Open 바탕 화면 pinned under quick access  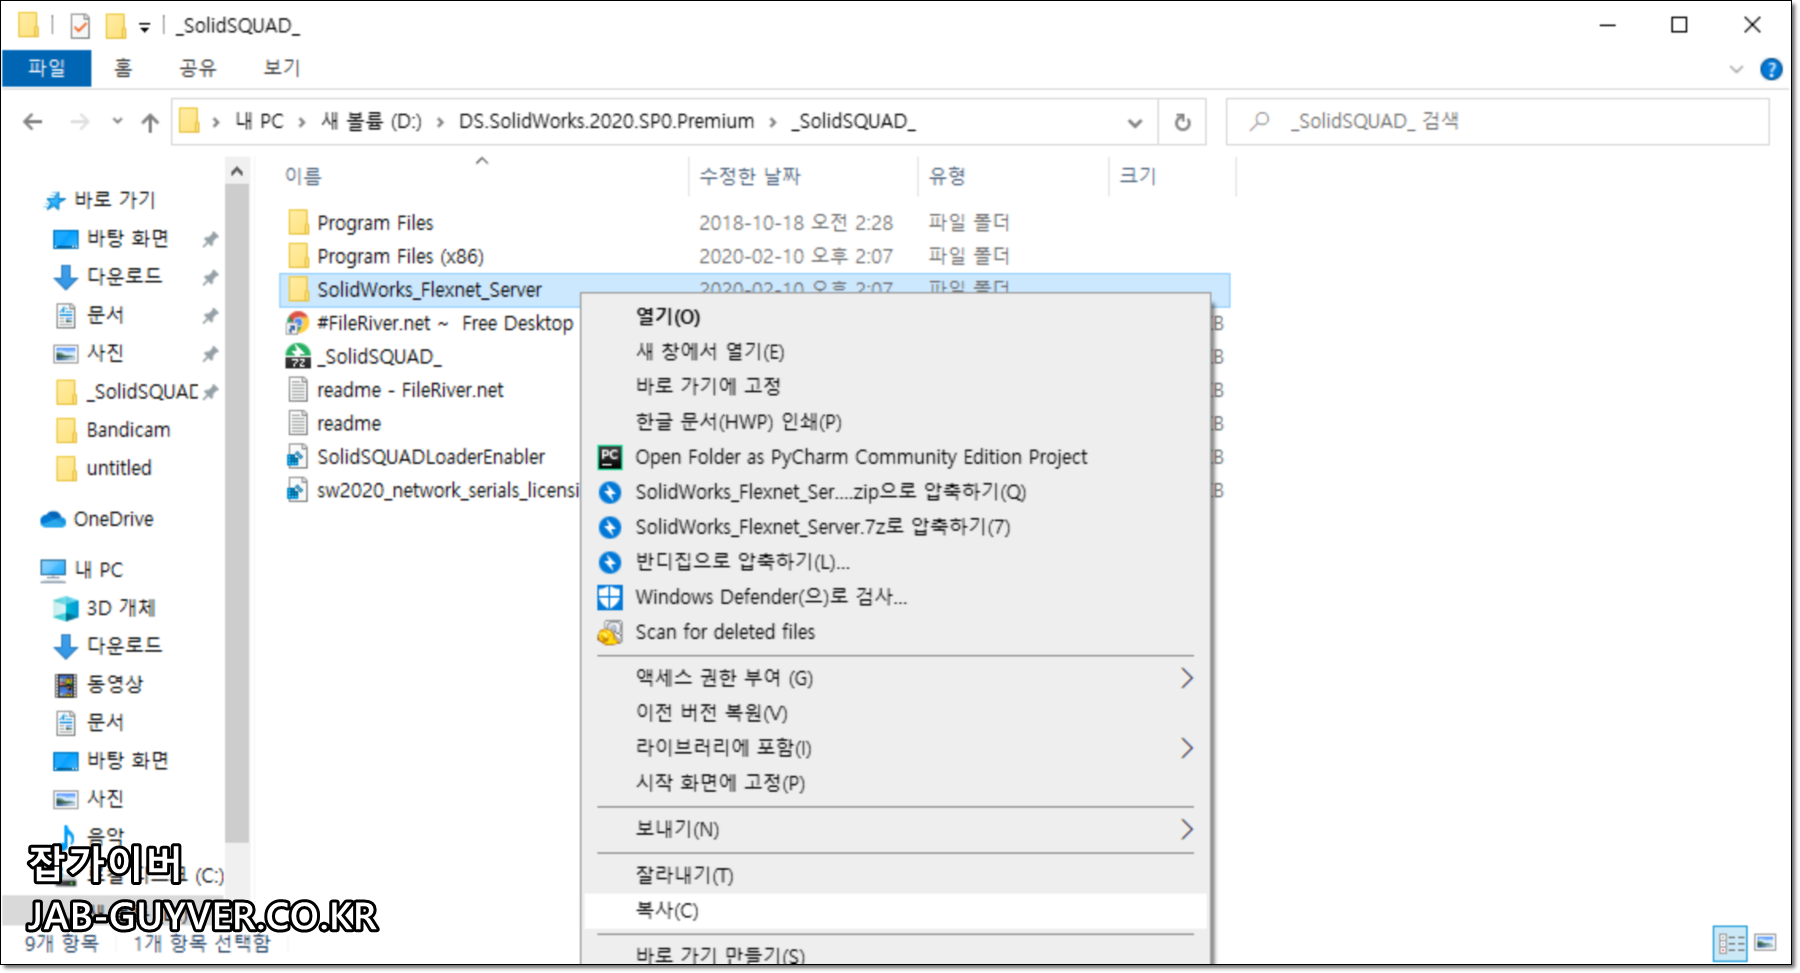click(111, 238)
